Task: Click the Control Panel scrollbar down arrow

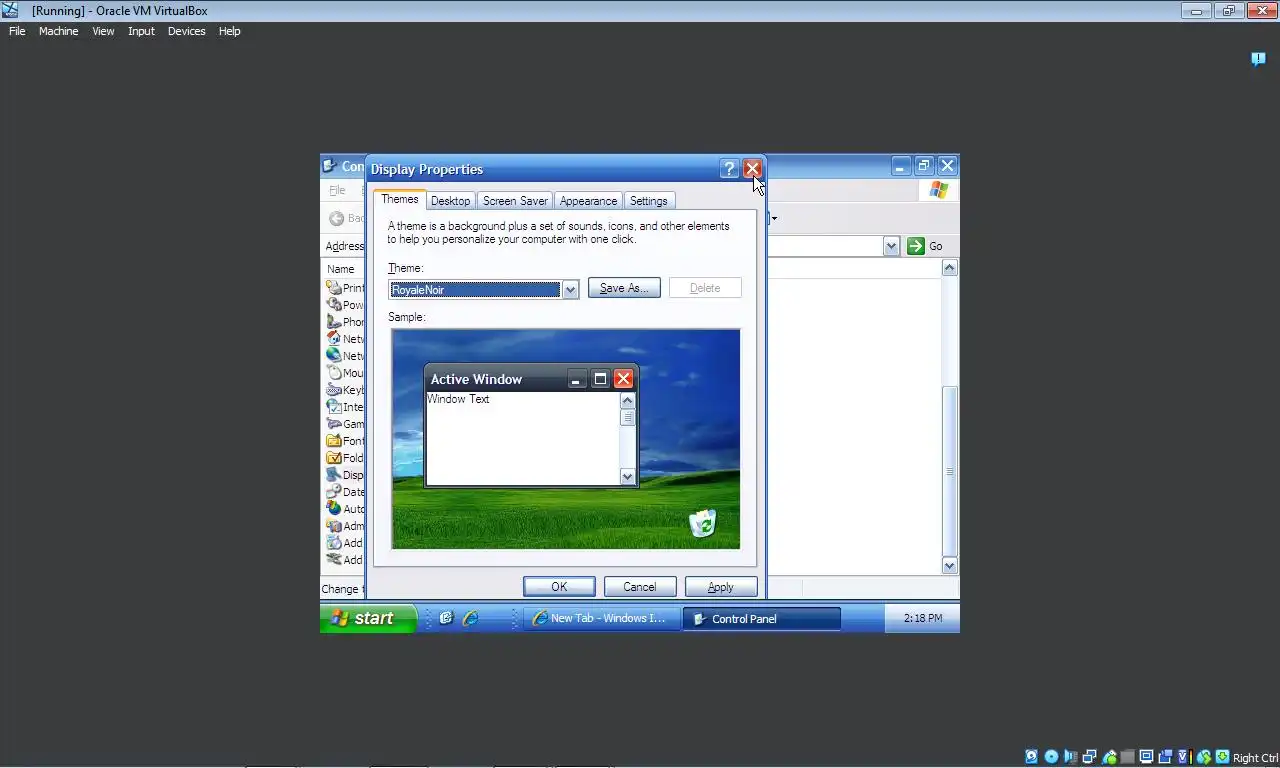Action: 950,565
